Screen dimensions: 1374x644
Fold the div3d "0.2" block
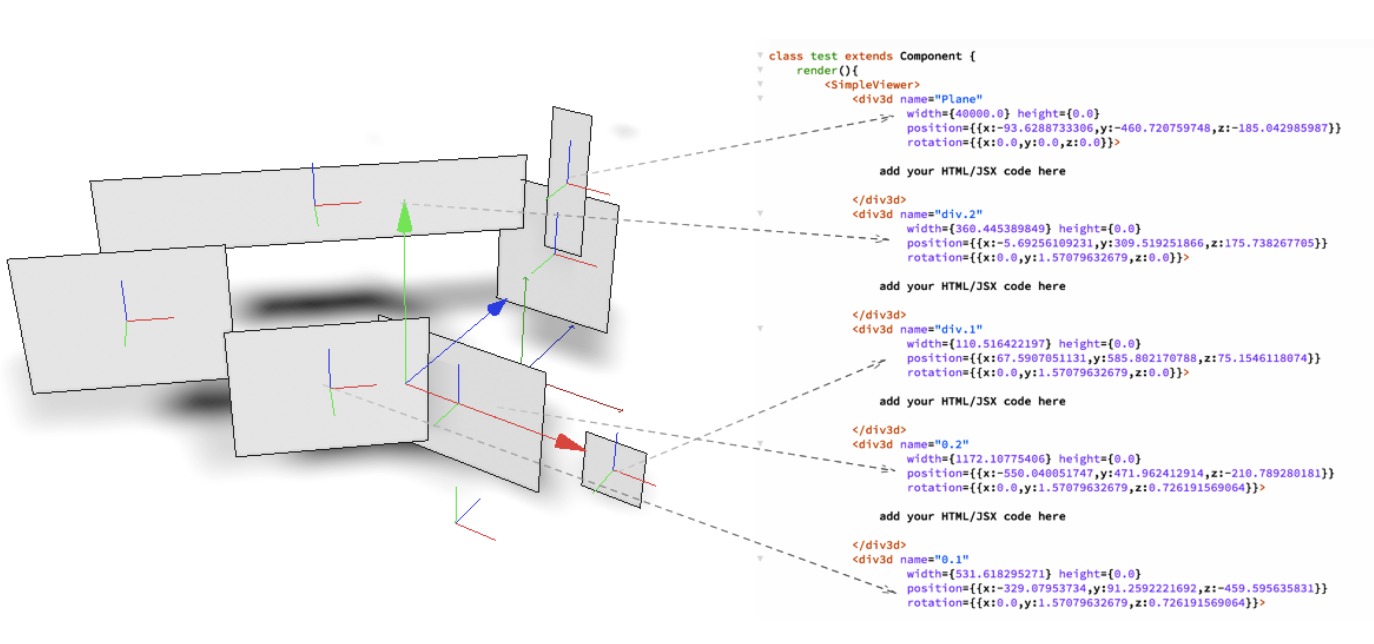pos(760,443)
